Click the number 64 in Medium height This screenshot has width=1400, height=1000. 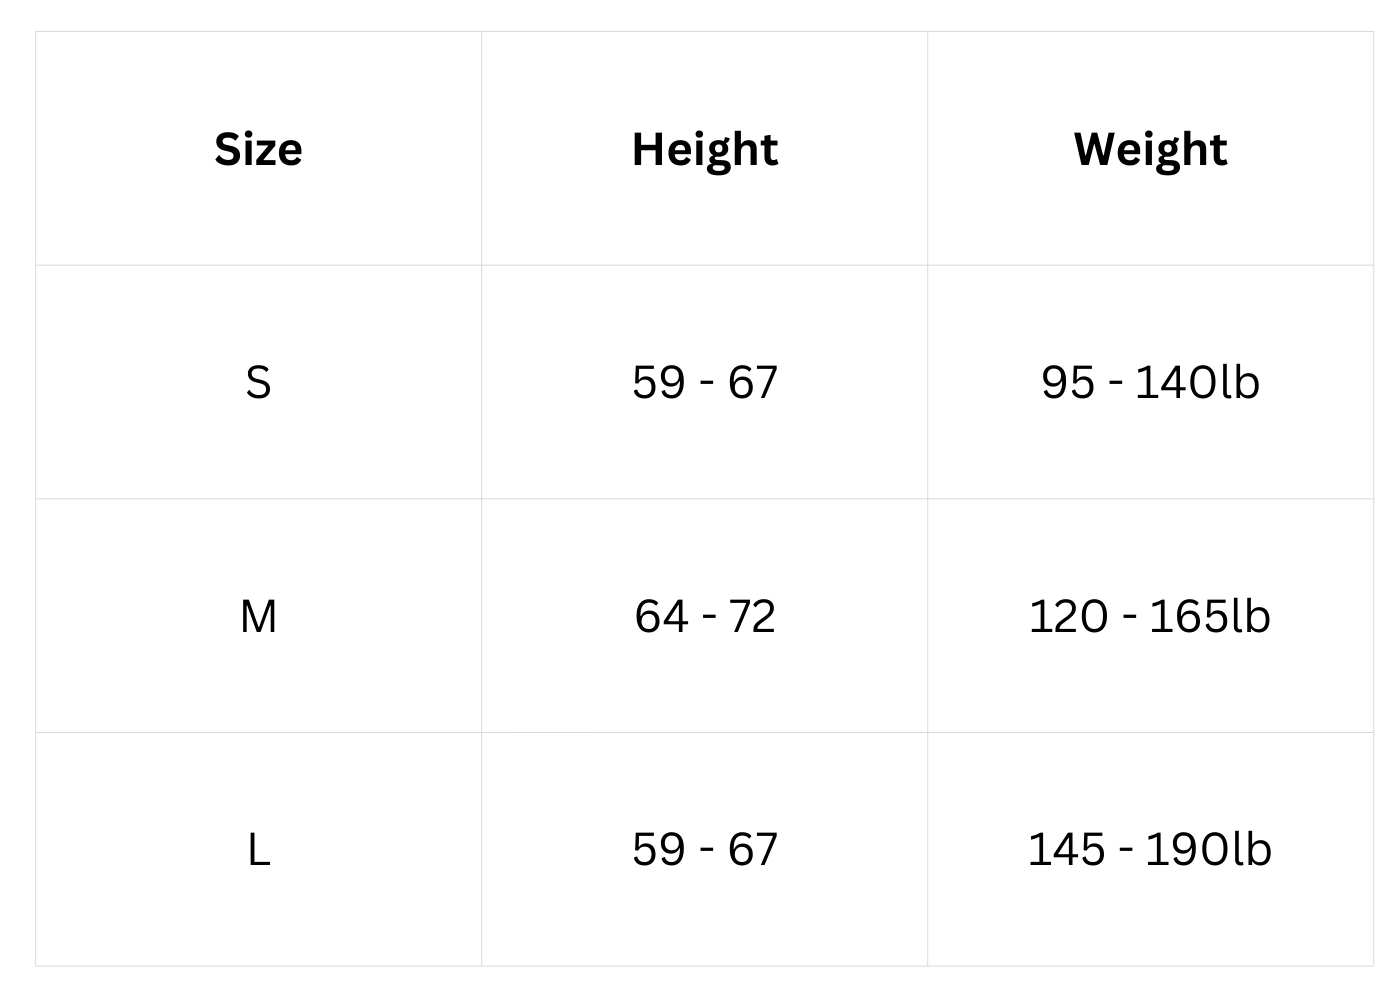pos(661,616)
